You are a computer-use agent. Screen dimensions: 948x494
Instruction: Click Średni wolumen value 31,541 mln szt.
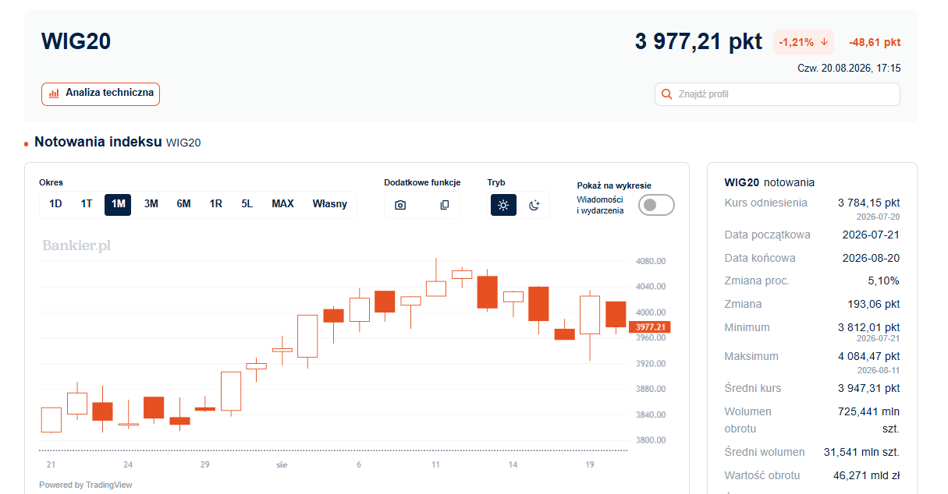[x=862, y=452]
